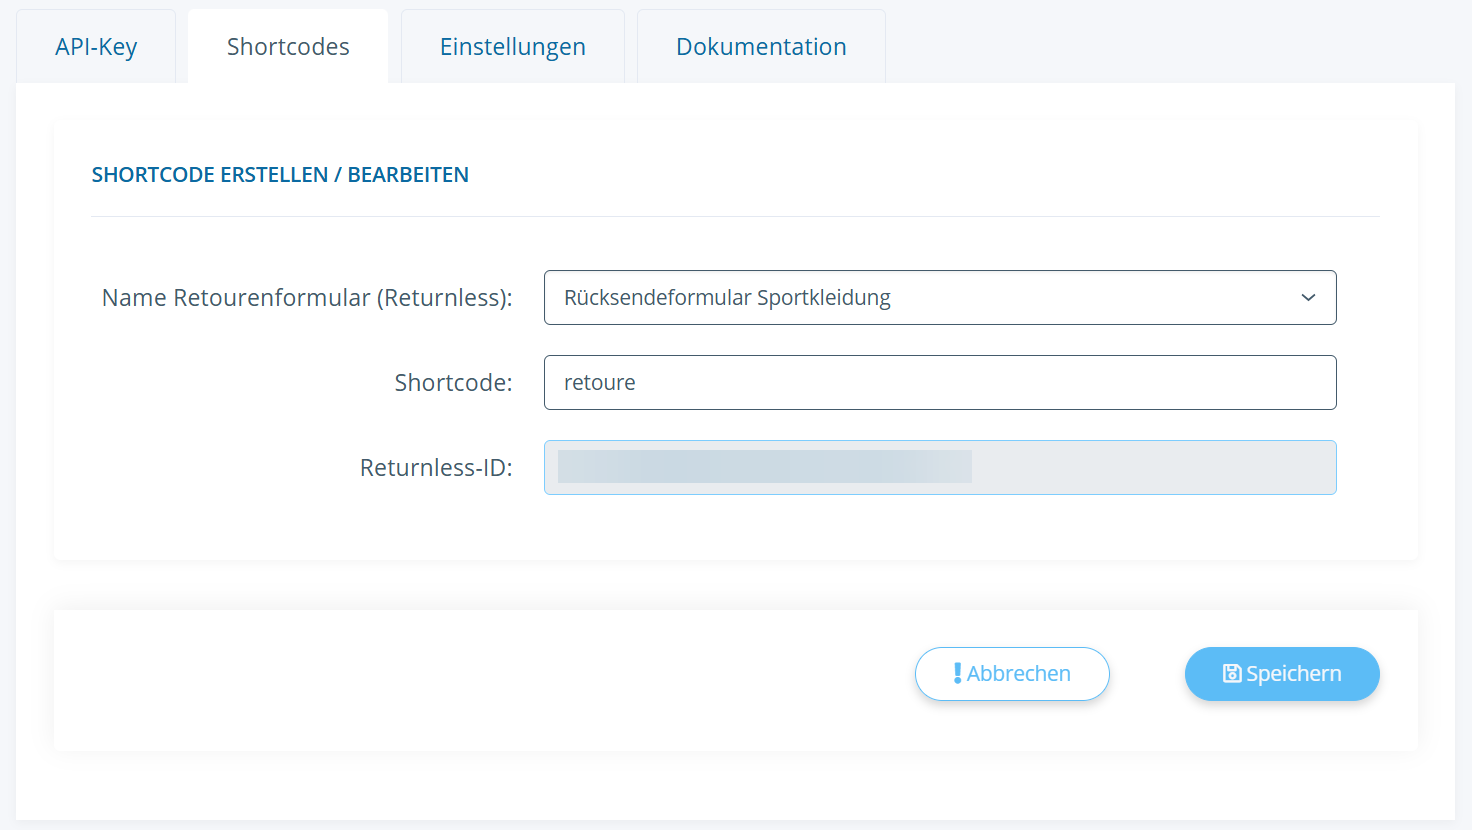The height and width of the screenshot is (830, 1472).
Task: Click the Abbrechen button
Action: pyautogui.click(x=1012, y=674)
